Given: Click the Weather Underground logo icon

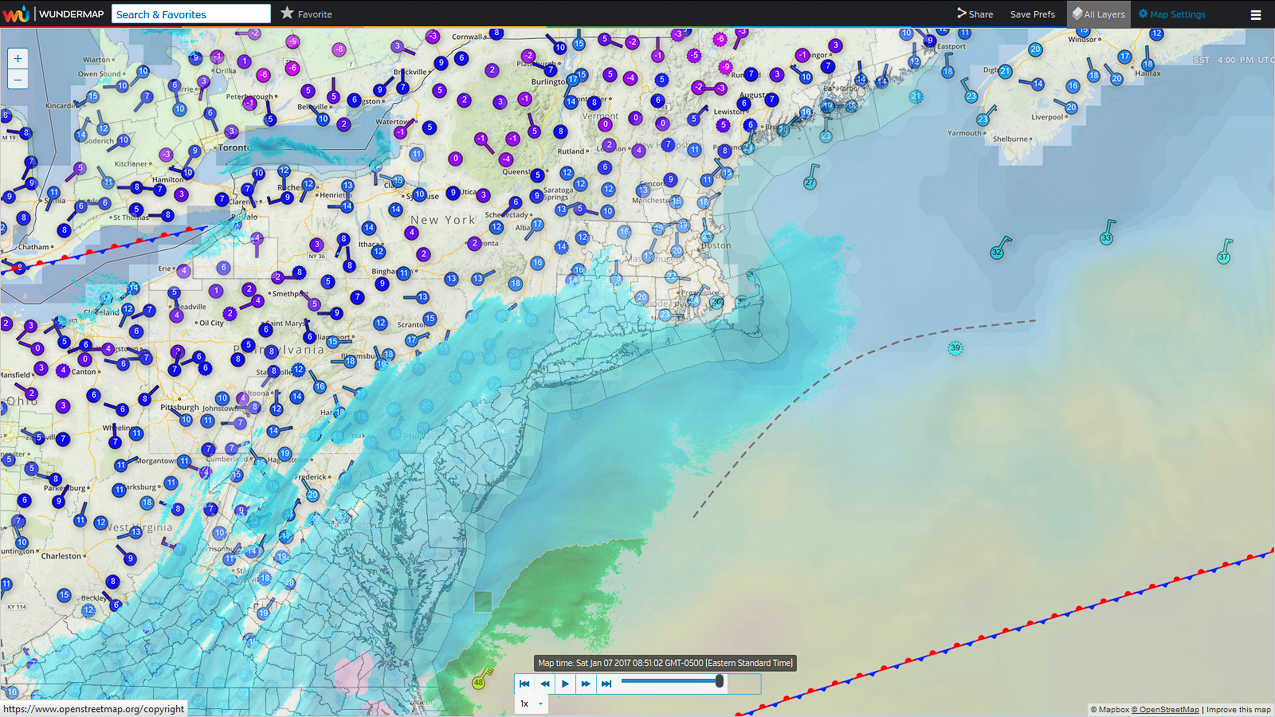Looking at the screenshot, I should coord(16,13).
